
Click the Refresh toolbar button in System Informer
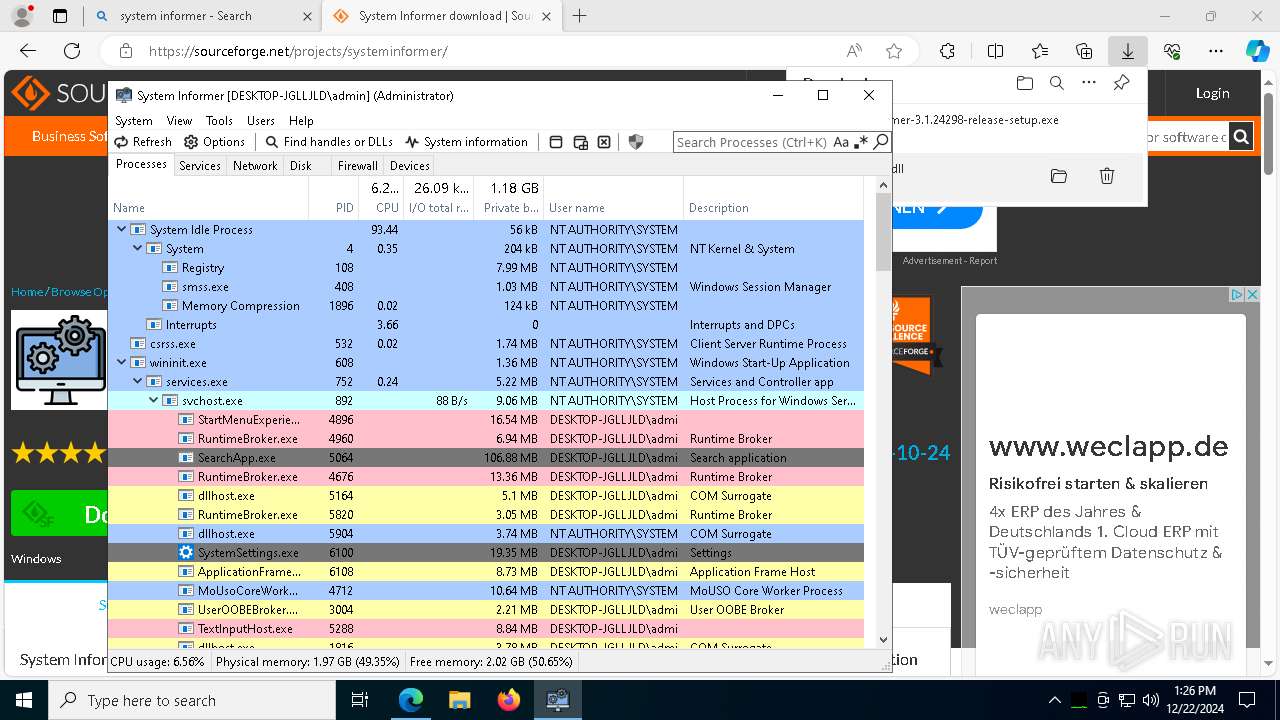143,142
